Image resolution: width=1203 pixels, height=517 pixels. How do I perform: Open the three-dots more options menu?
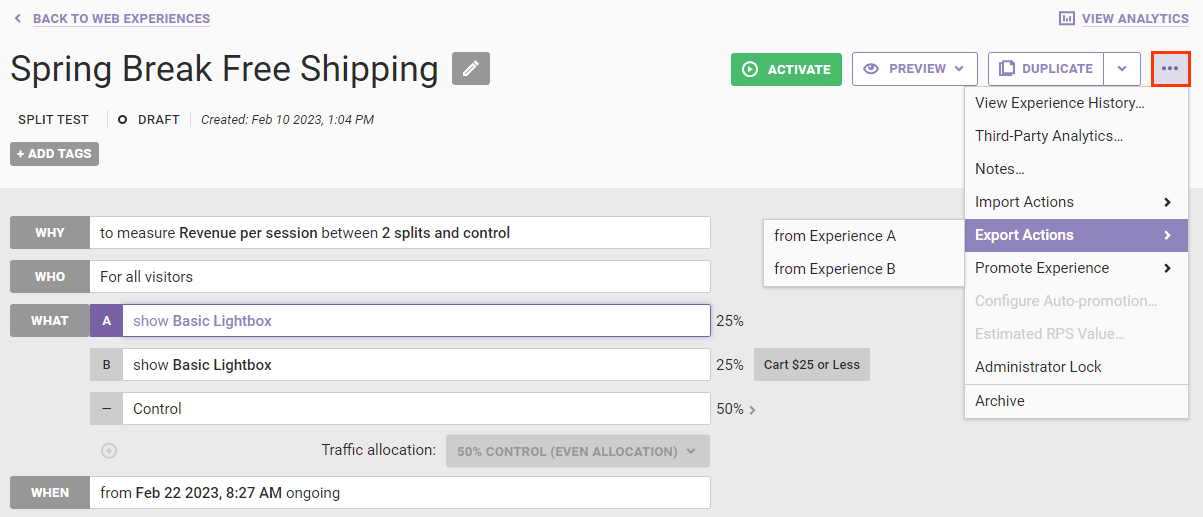[x=1170, y=69]
